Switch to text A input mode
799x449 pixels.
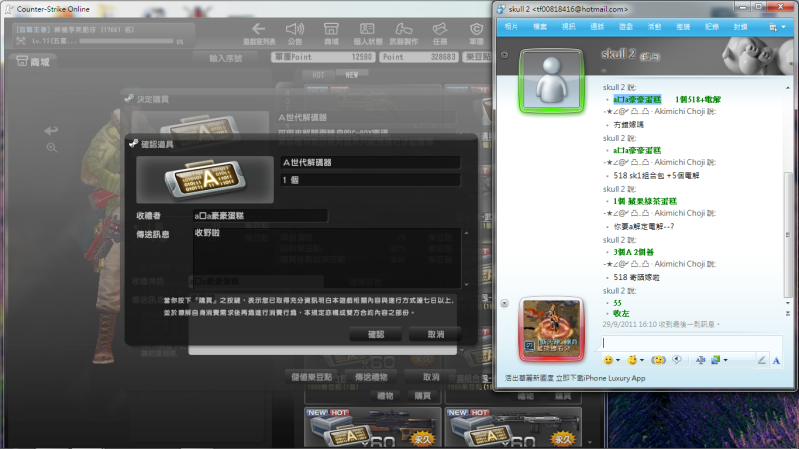pos(776,361)
